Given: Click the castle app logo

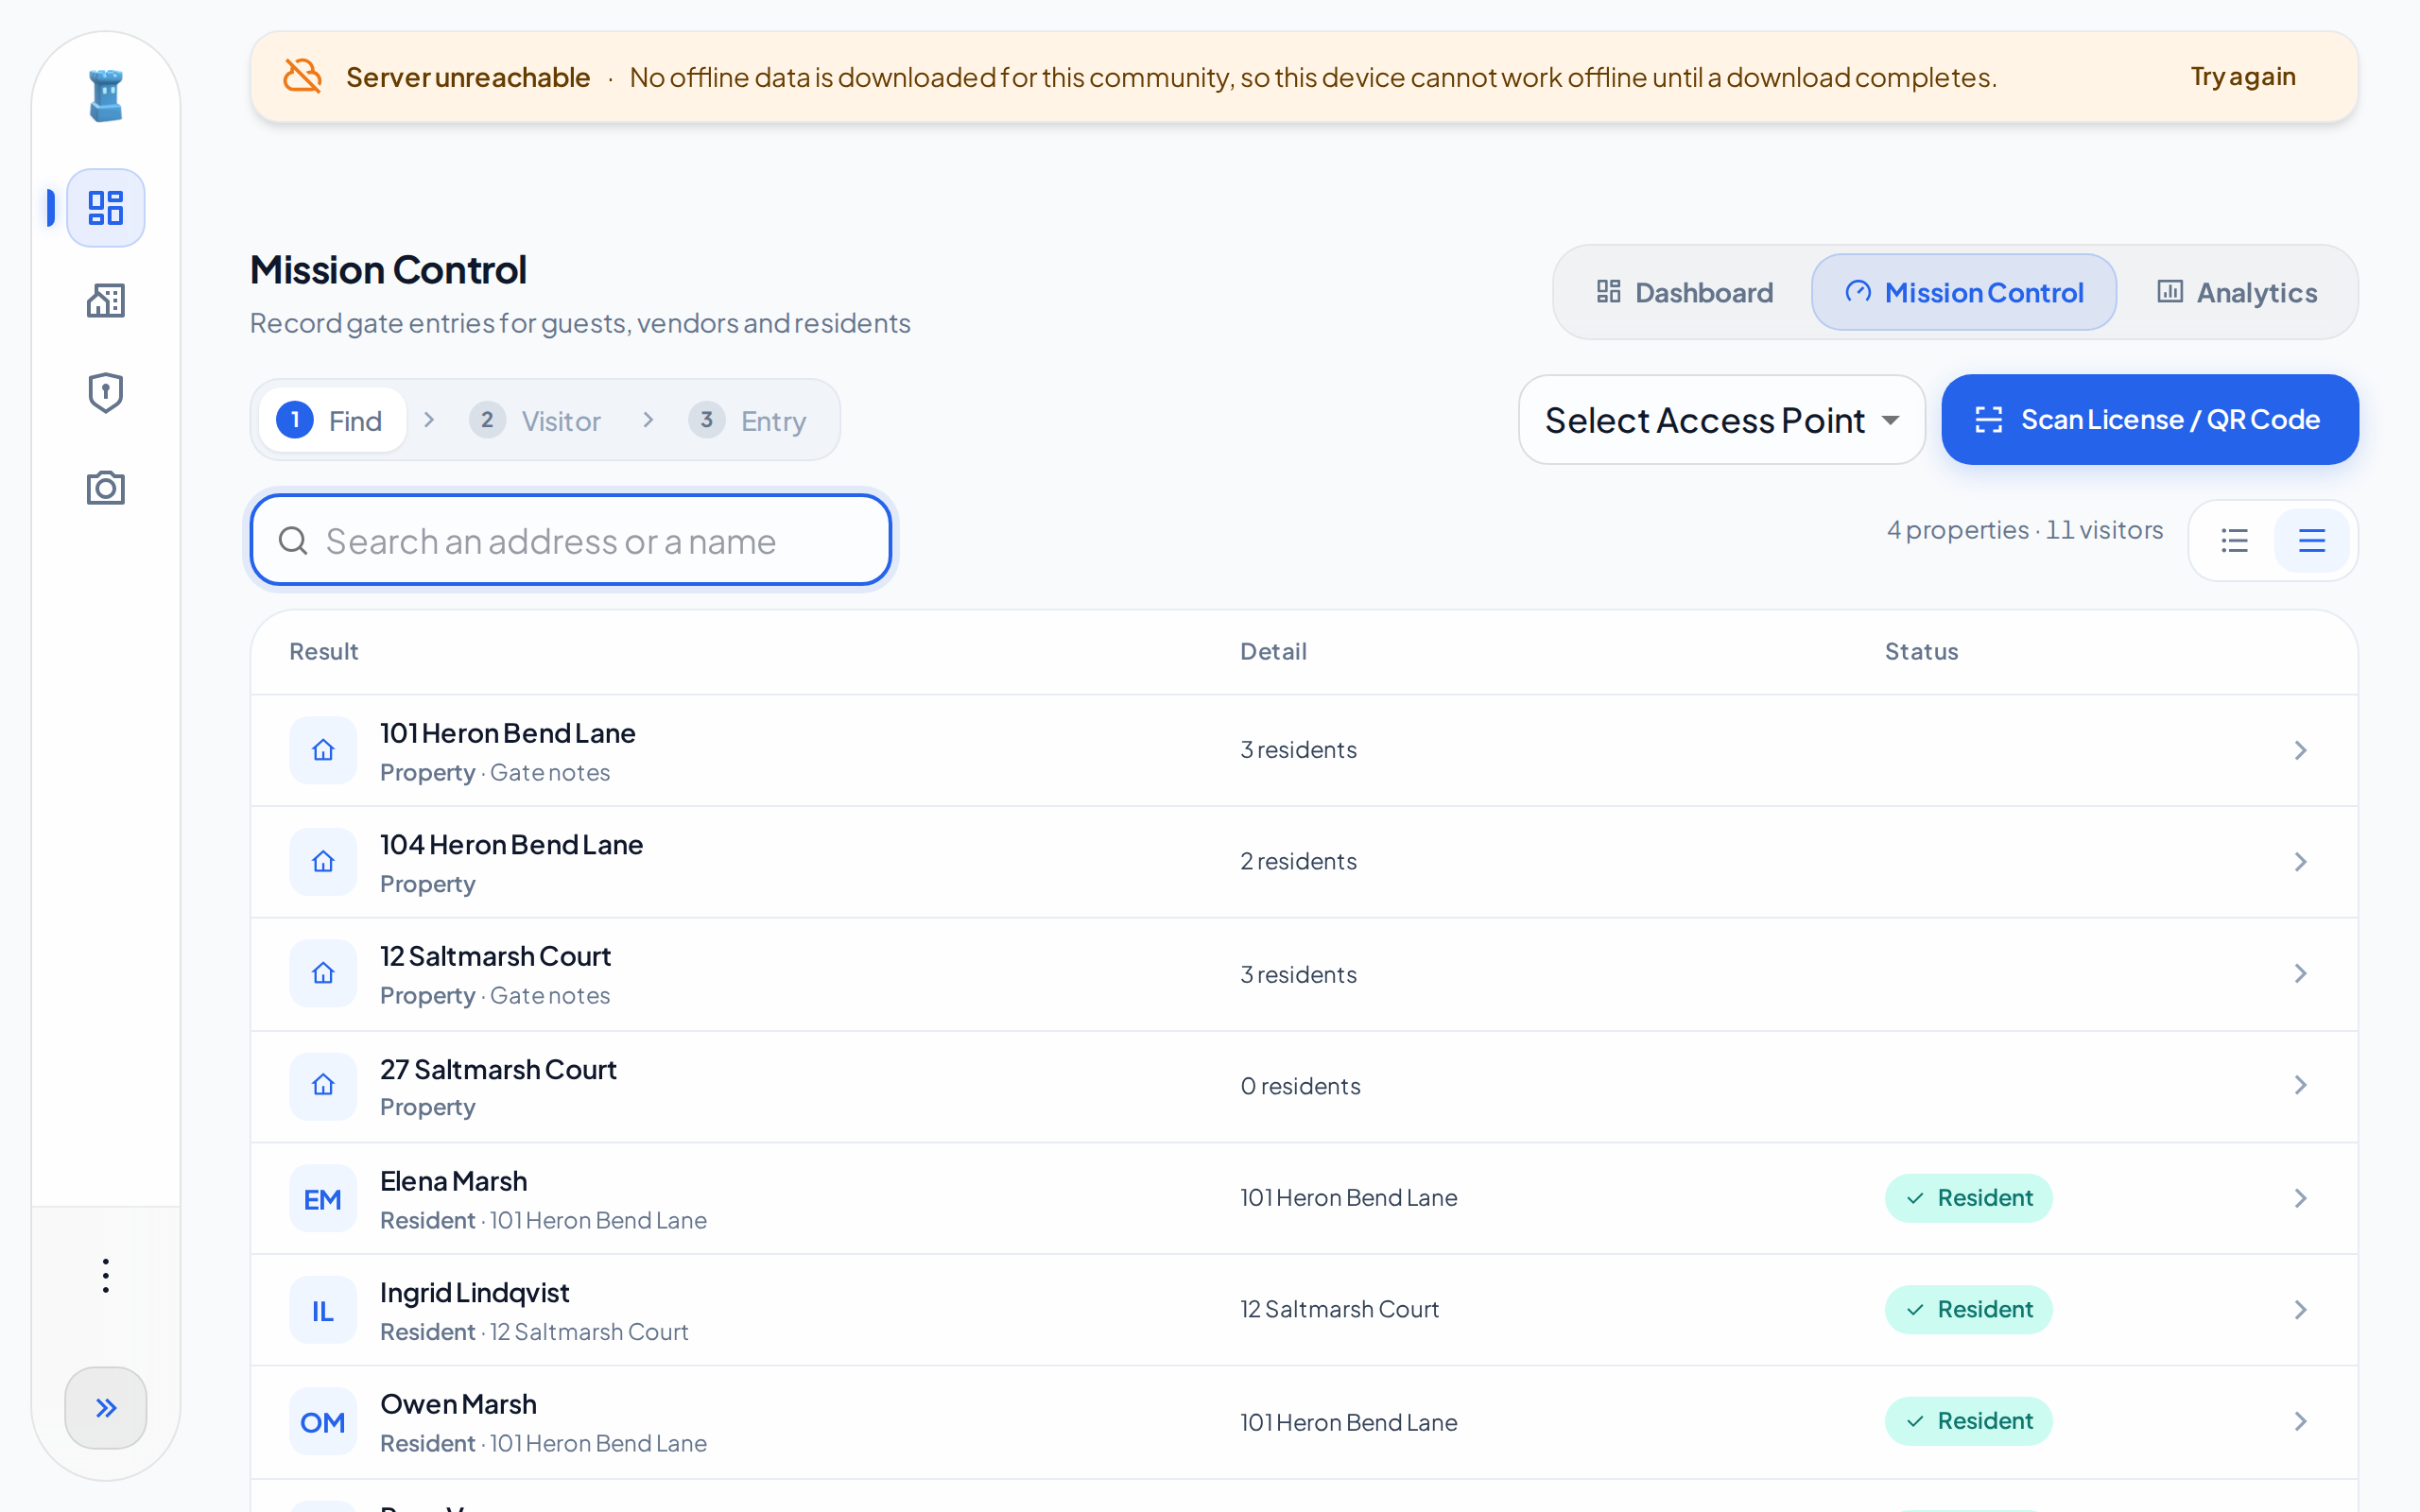Looking at the screenshot, I should point(105,96).
